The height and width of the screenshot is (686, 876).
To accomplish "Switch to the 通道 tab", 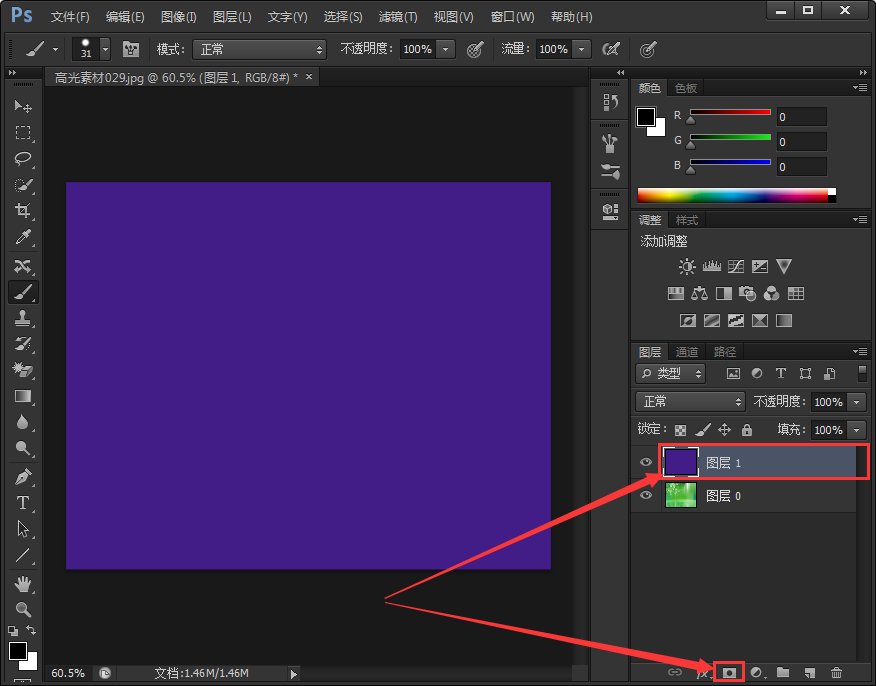I will pos(687,352).
